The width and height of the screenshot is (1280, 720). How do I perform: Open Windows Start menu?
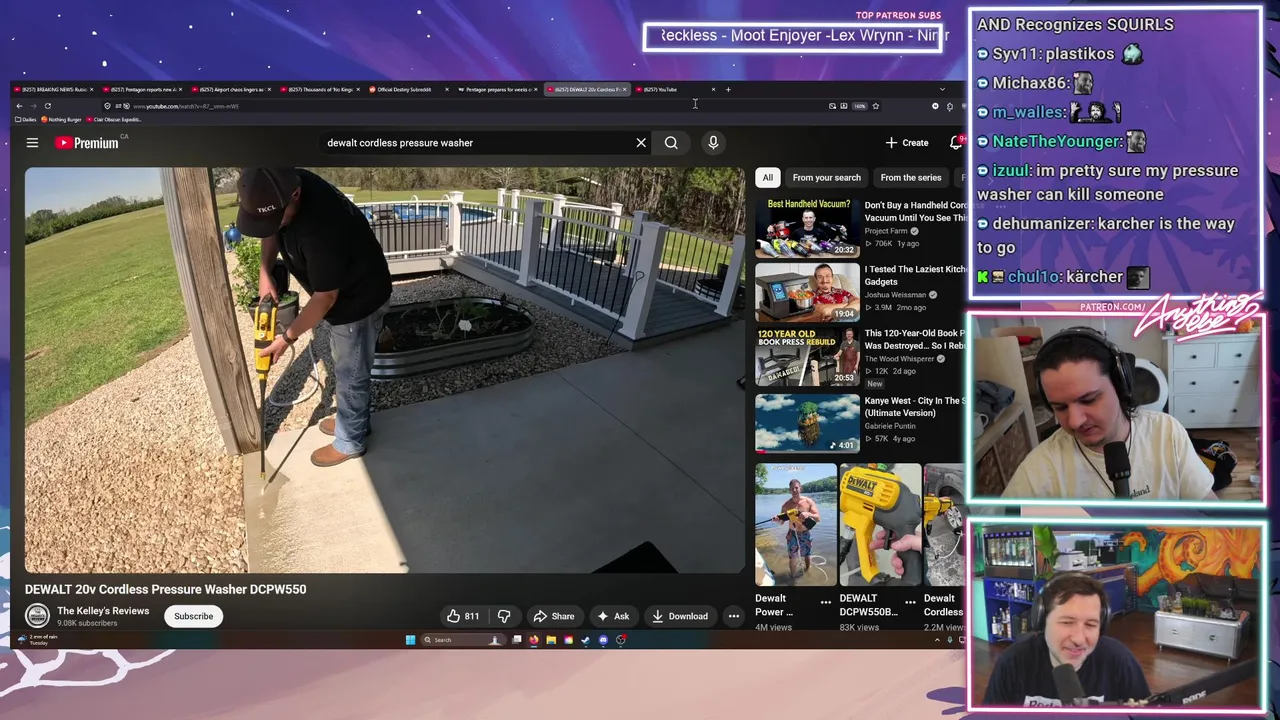(x=410, y=640)
